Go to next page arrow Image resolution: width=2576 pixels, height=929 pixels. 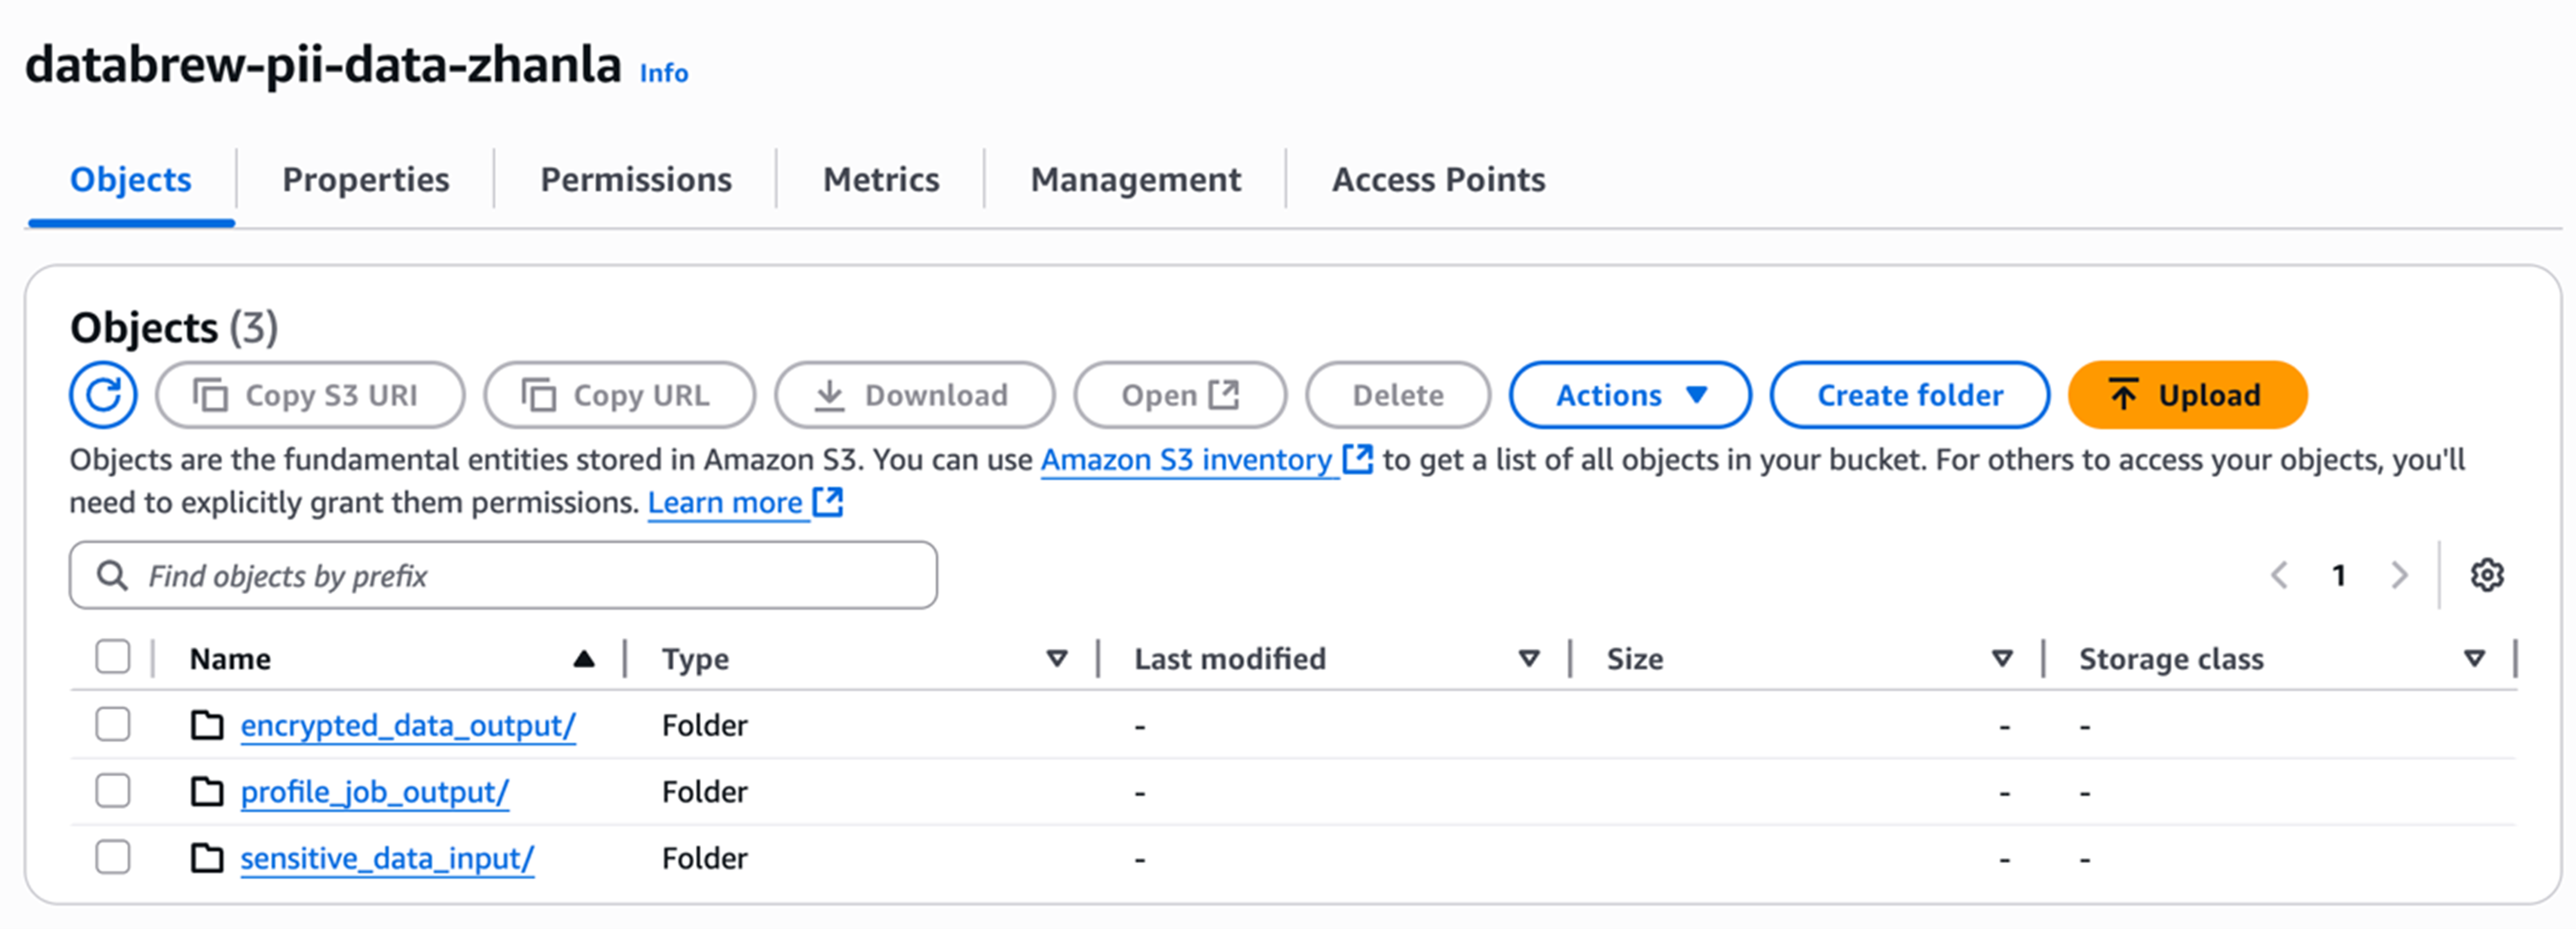tap(2399, 575)
